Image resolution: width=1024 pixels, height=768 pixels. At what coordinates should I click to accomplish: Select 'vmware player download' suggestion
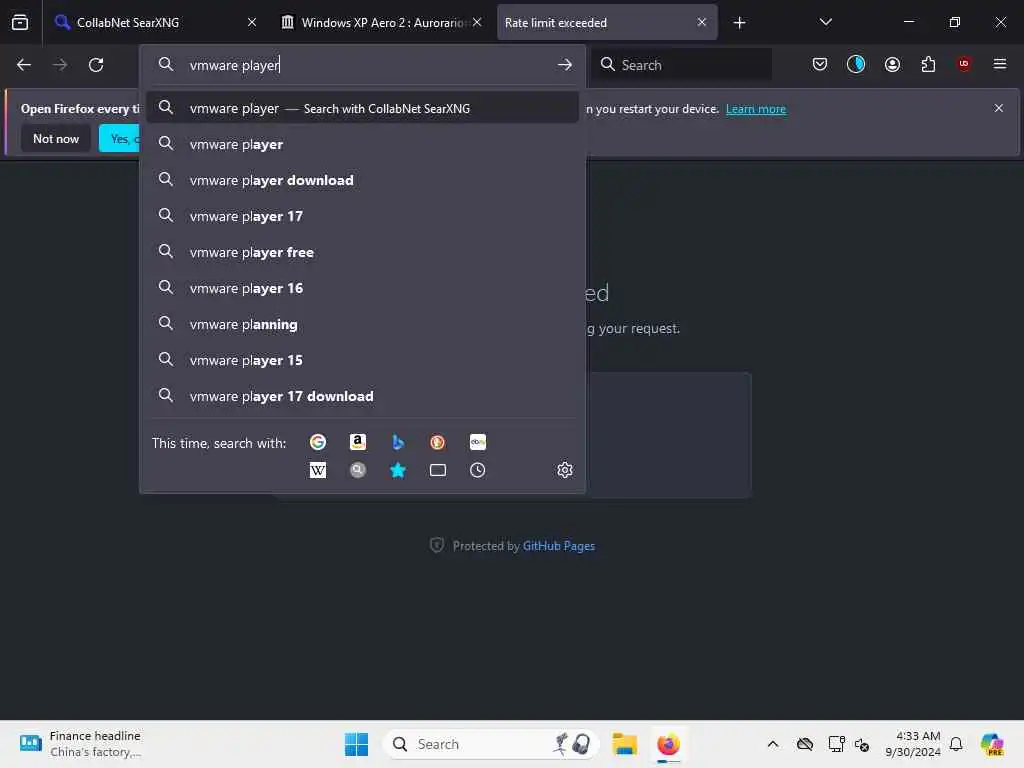362,180
